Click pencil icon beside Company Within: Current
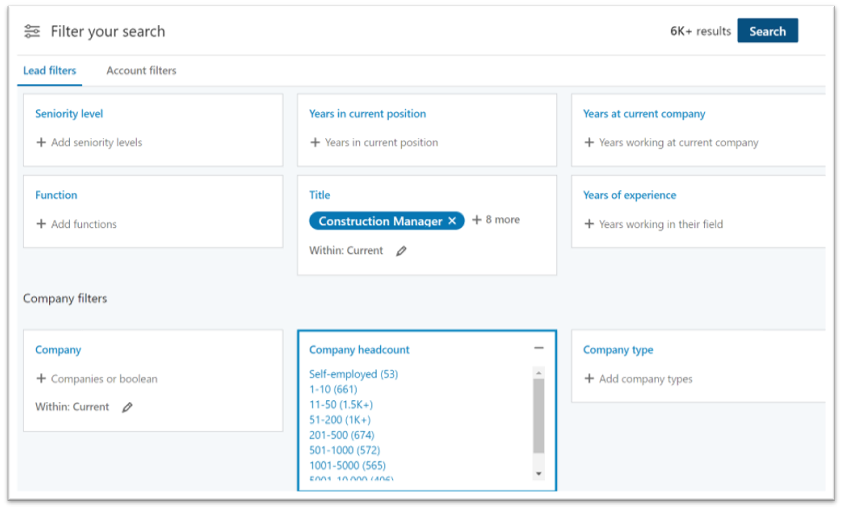Screen dimensions: 843x510 [127, 408]
